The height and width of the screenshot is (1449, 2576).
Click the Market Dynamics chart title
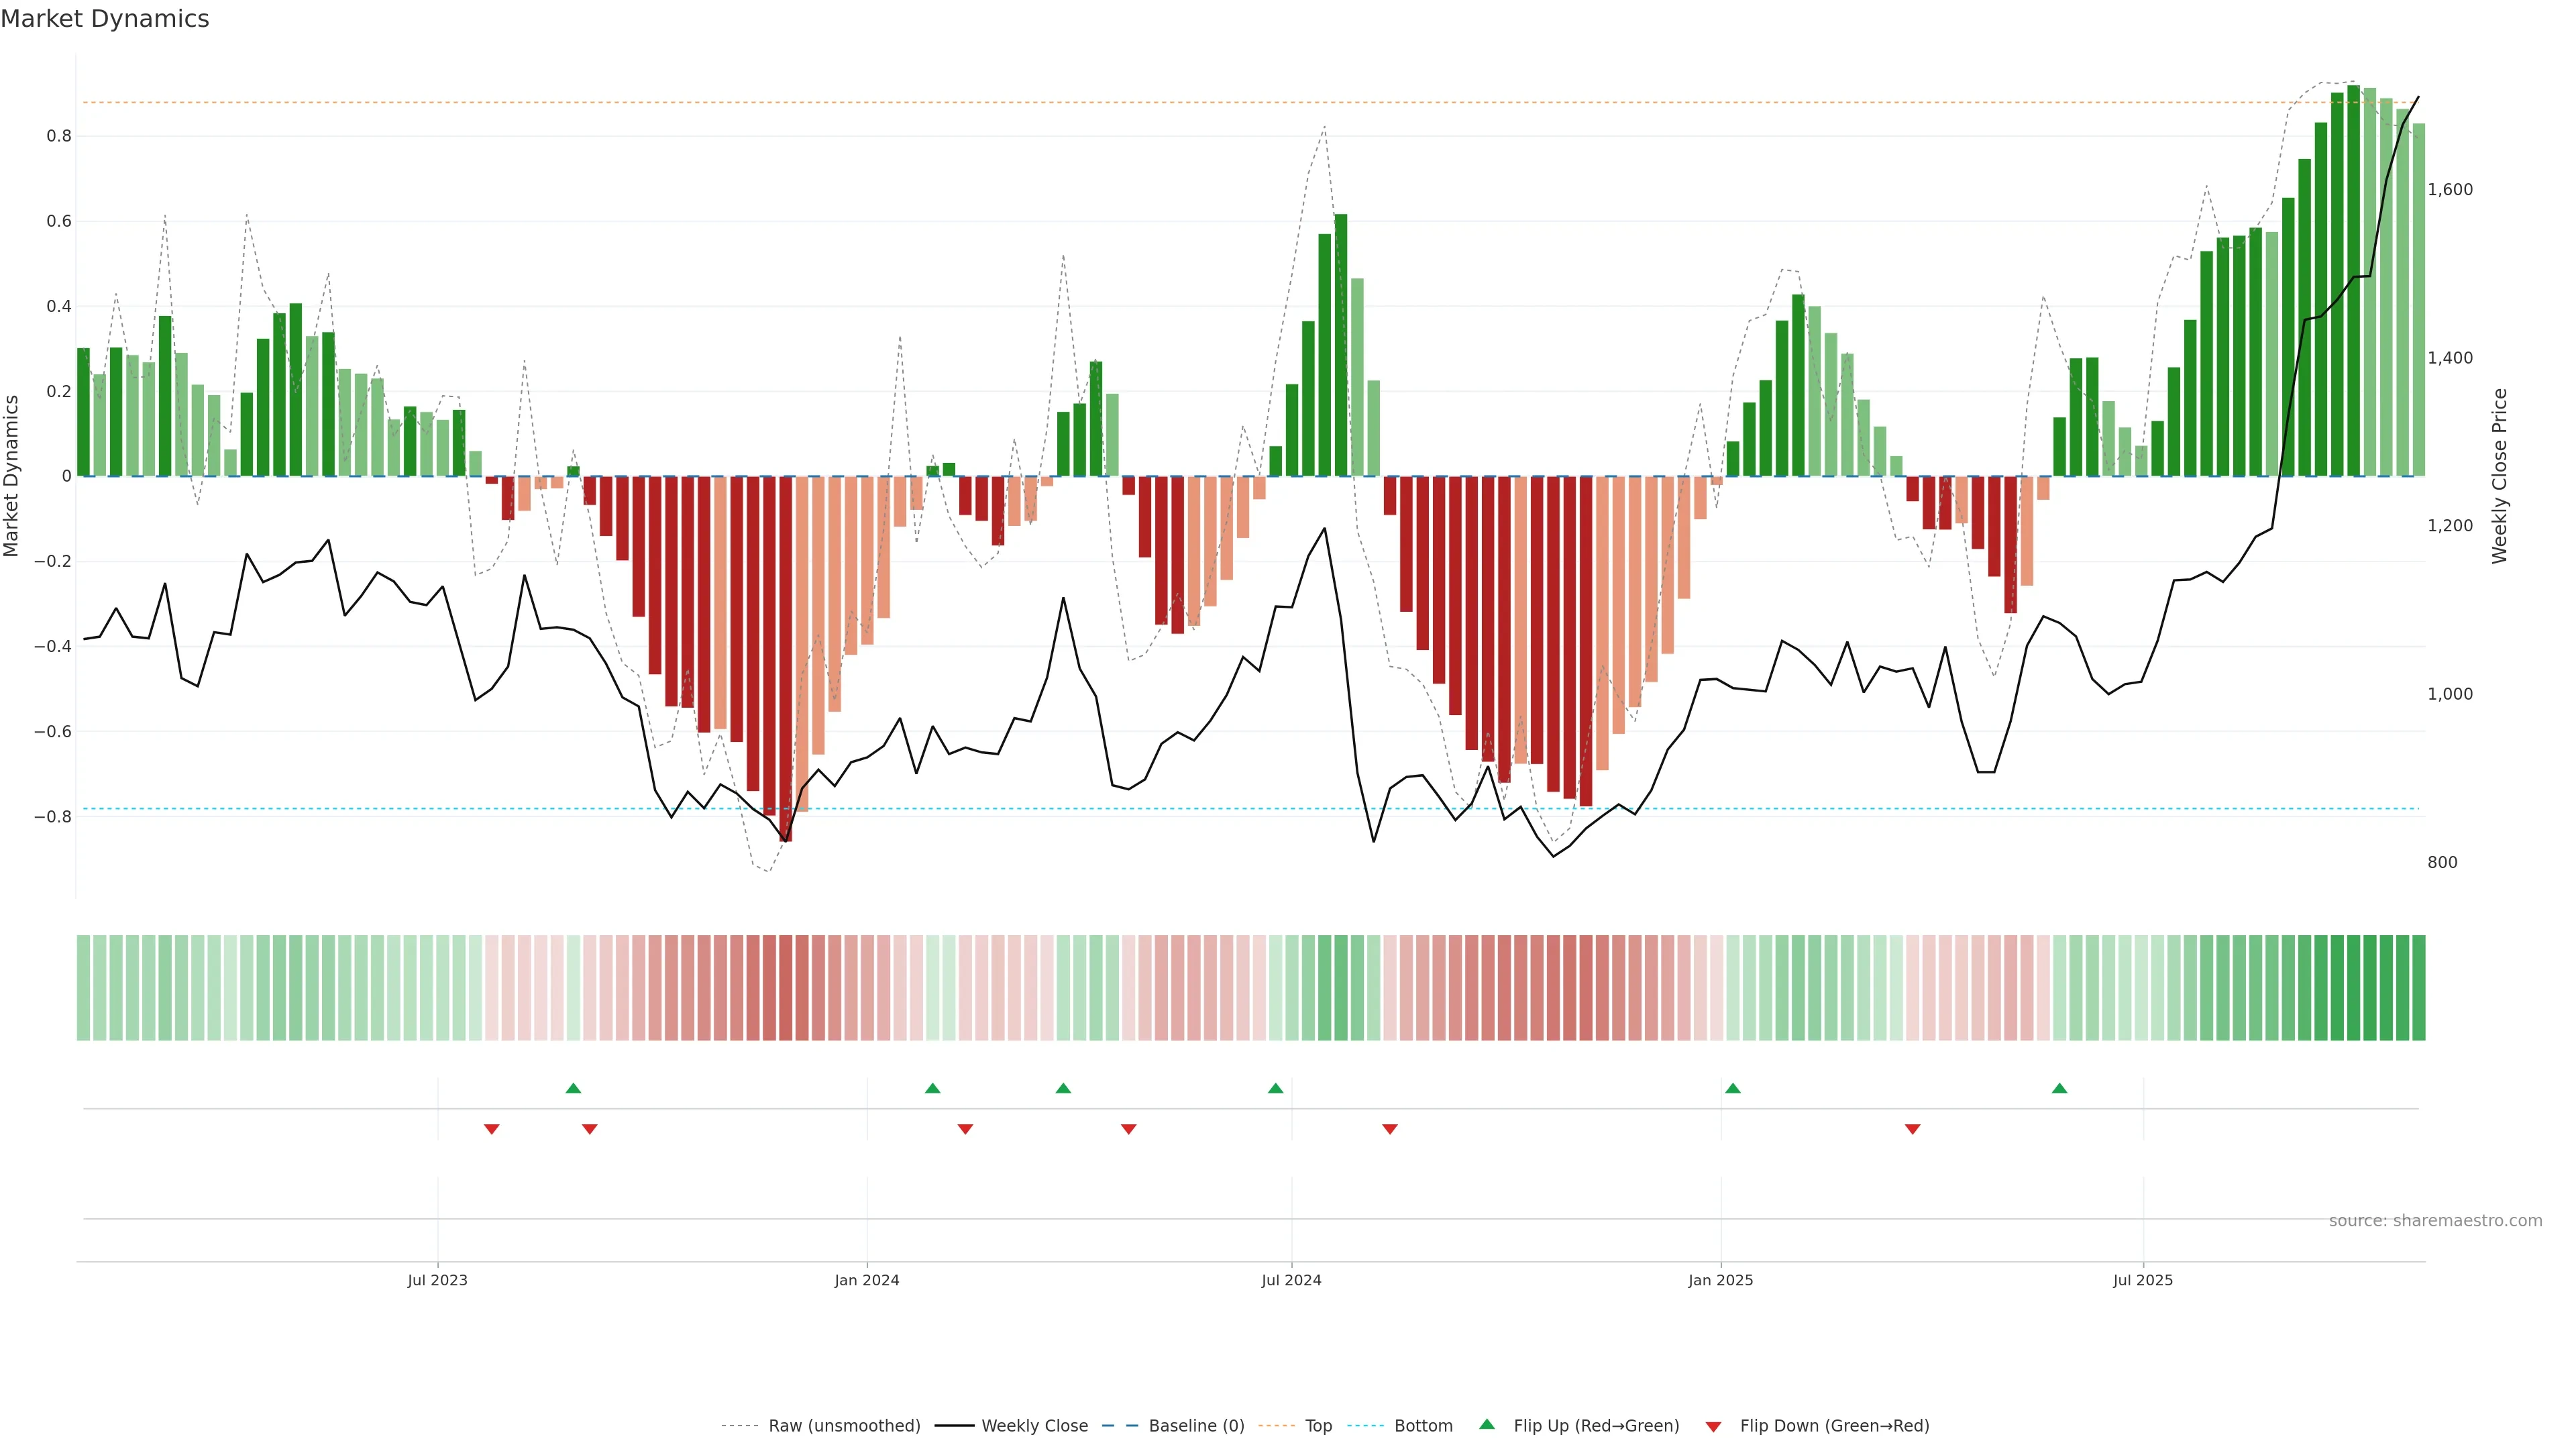[x=105, y=19]
